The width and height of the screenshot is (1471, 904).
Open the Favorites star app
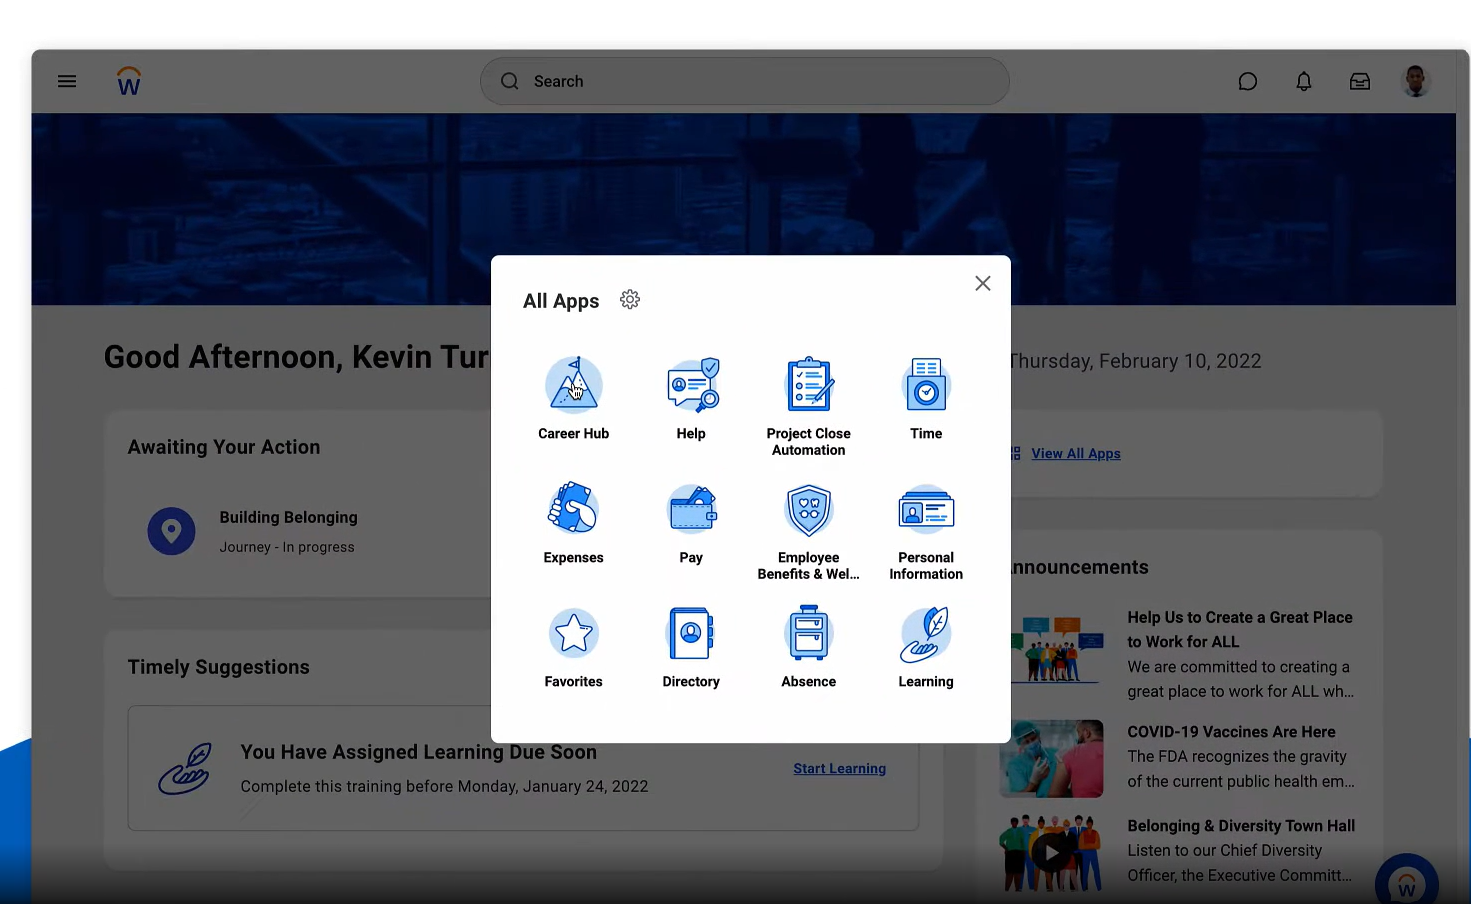point(573,634)
